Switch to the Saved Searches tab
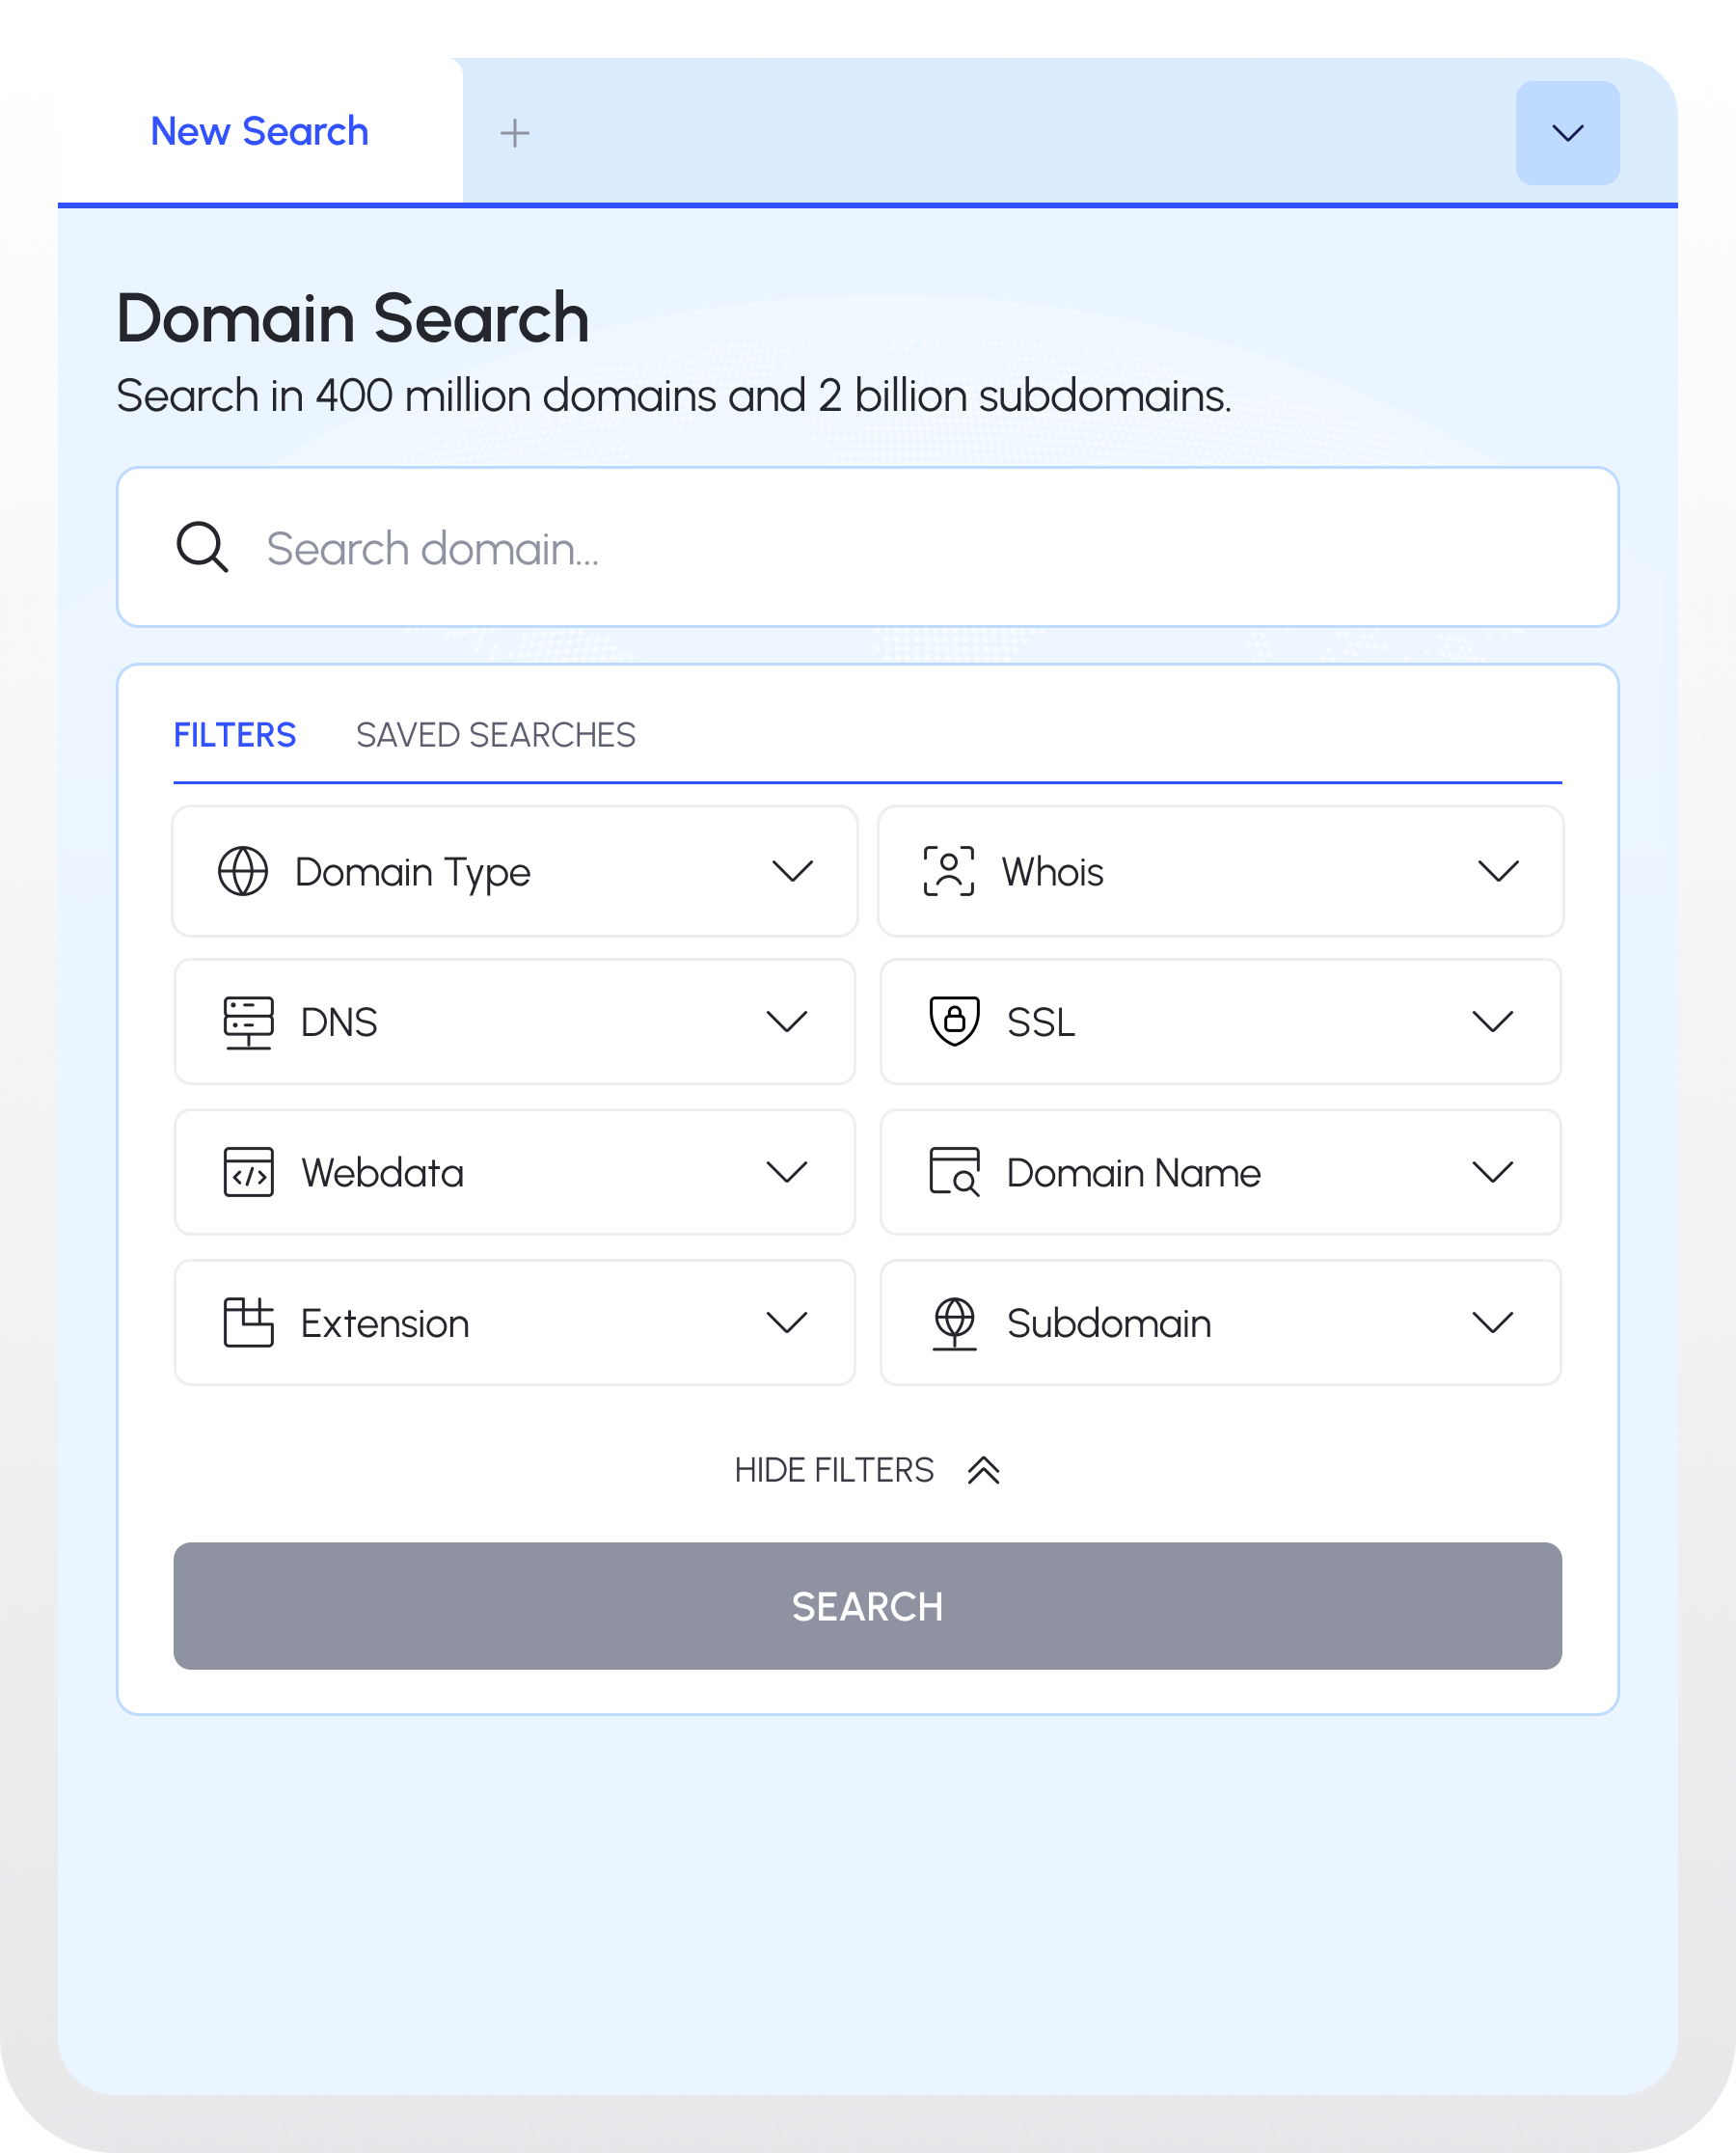The width and height of the screenshot is (1736, 2153). click(x=495, y=735)
